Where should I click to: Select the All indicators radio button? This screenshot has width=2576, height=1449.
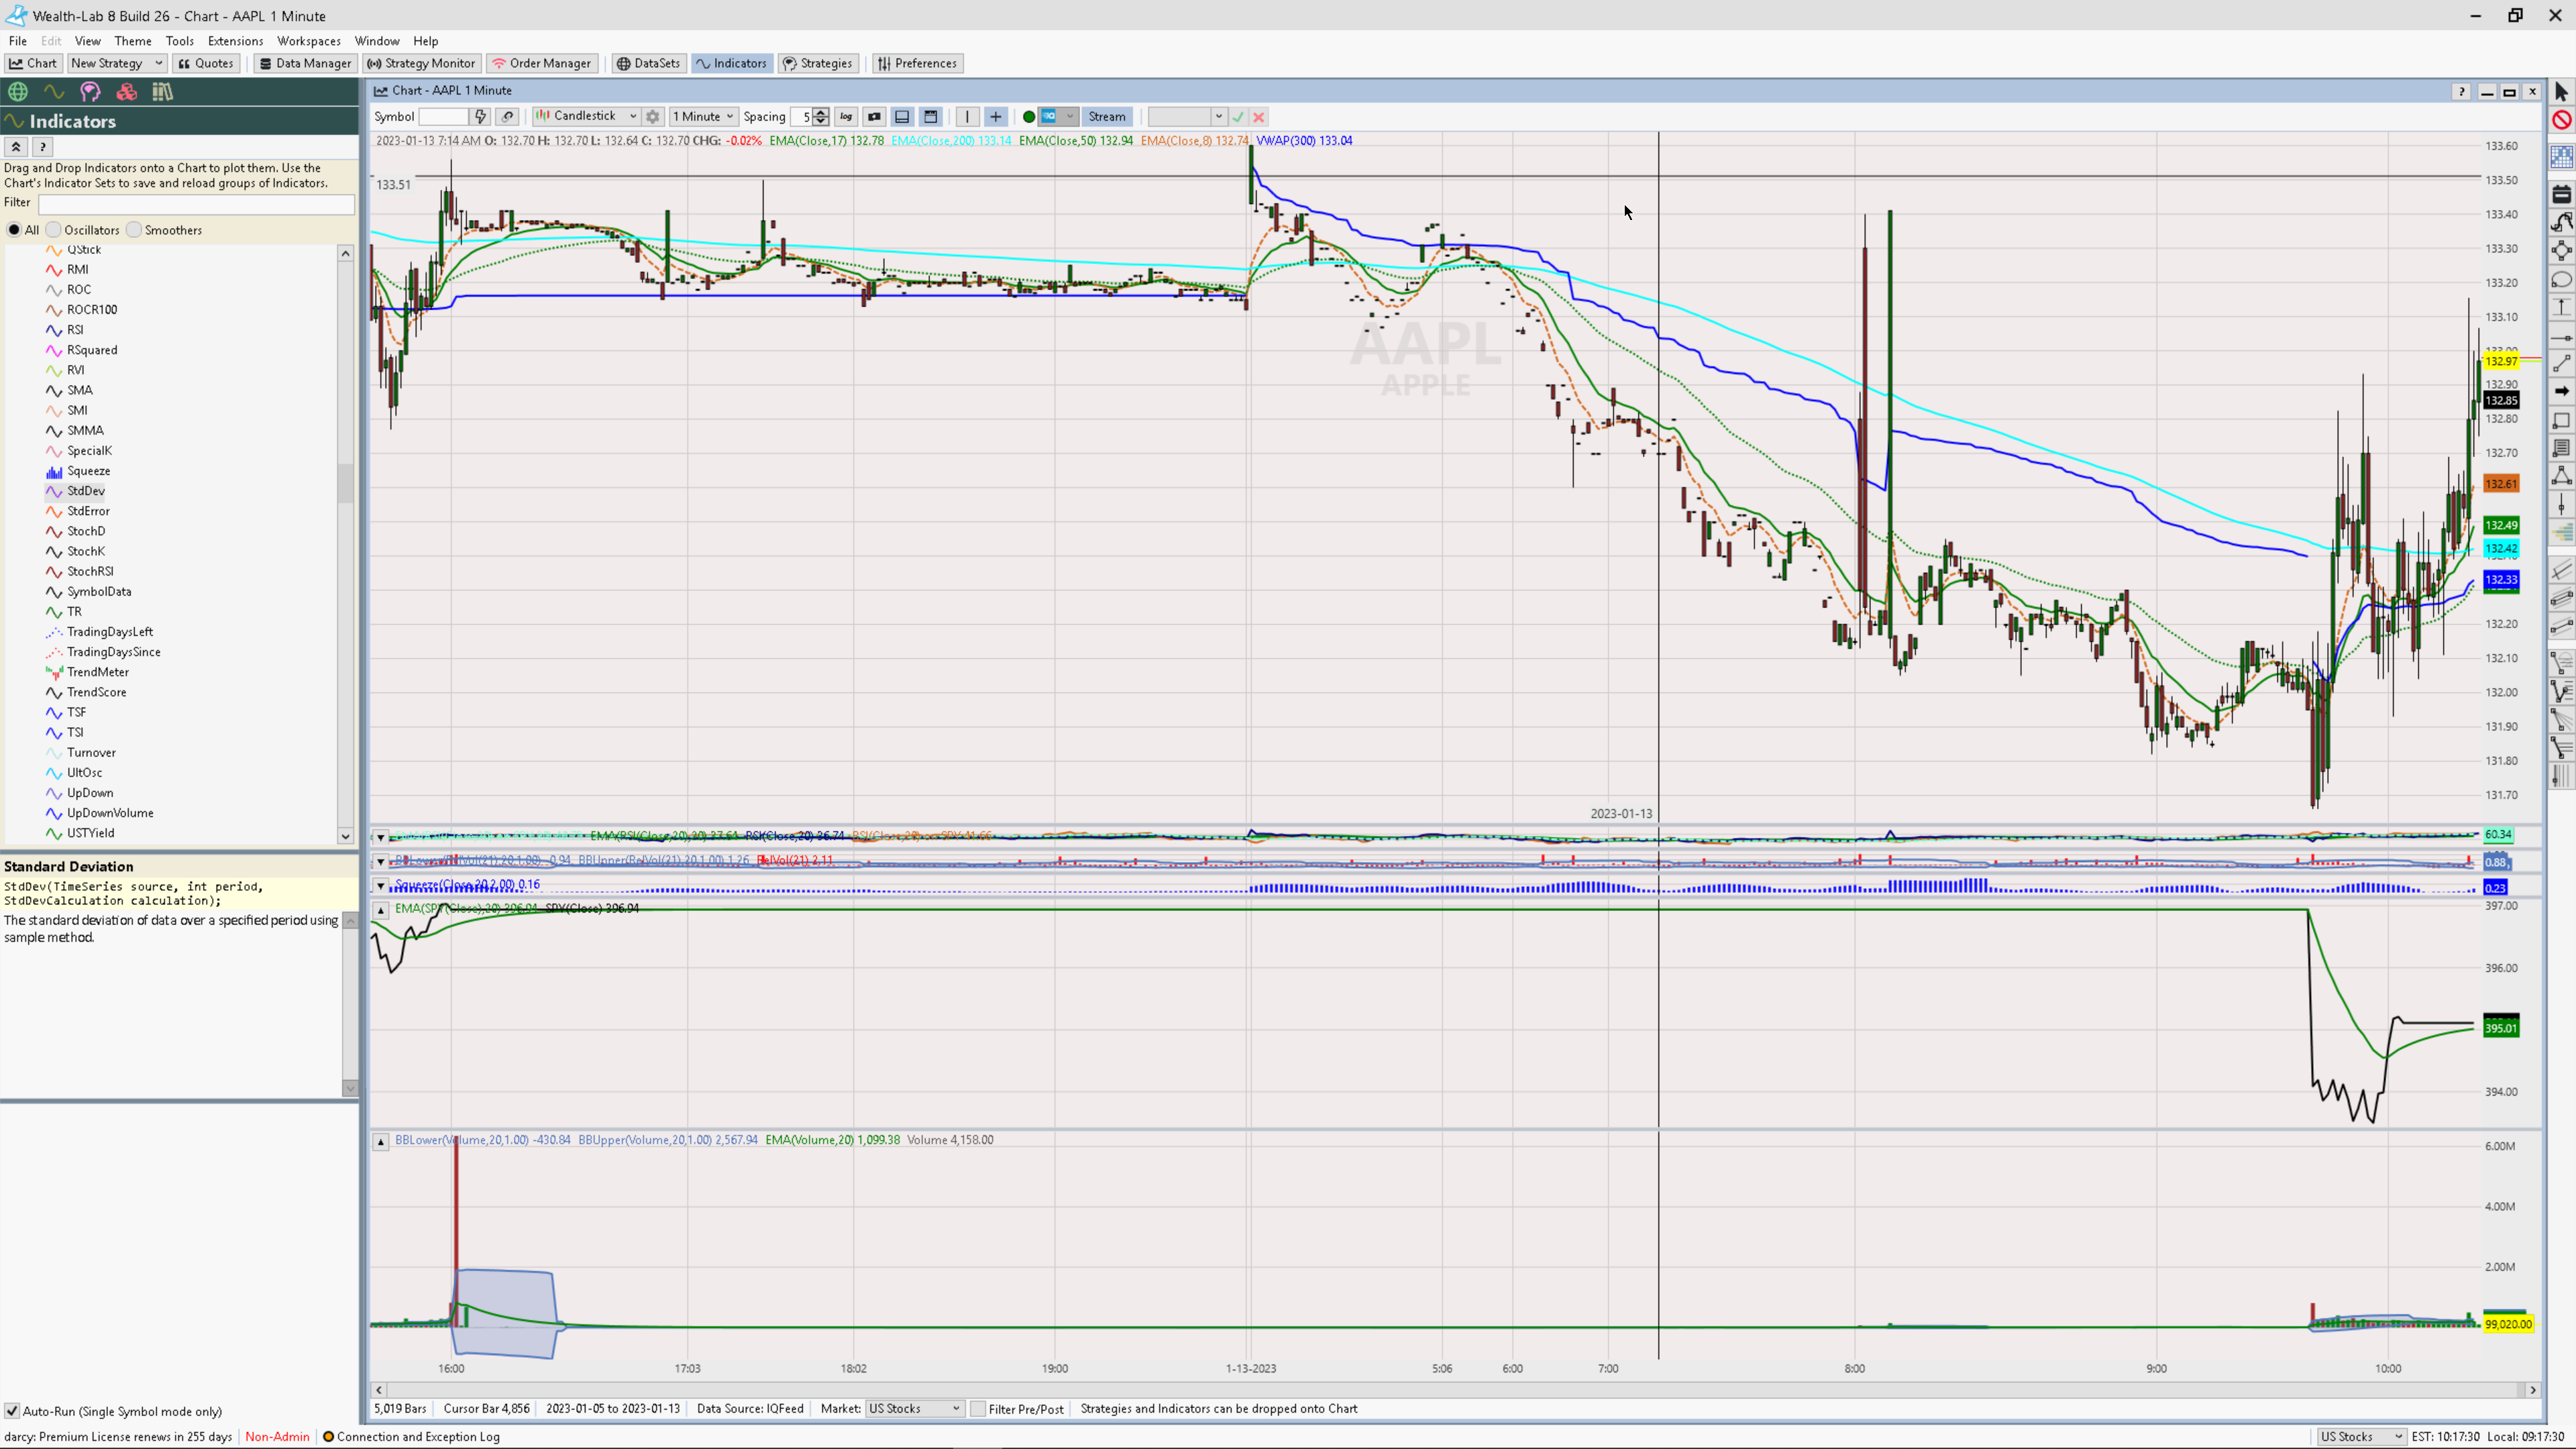tap(14, 230)
